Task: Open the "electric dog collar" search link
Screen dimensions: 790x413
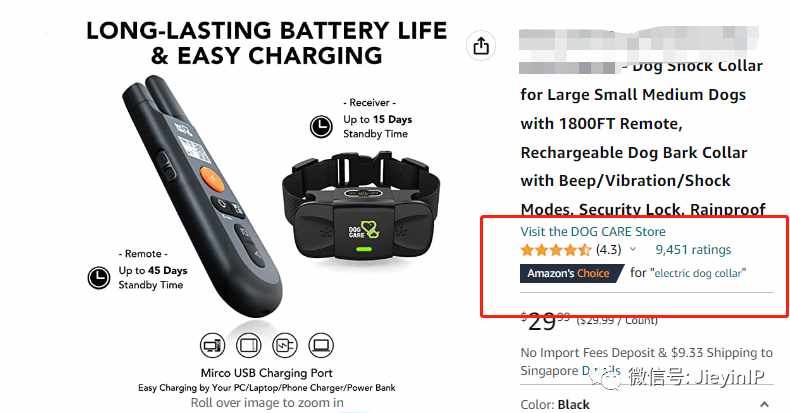Action: [698, 273]
